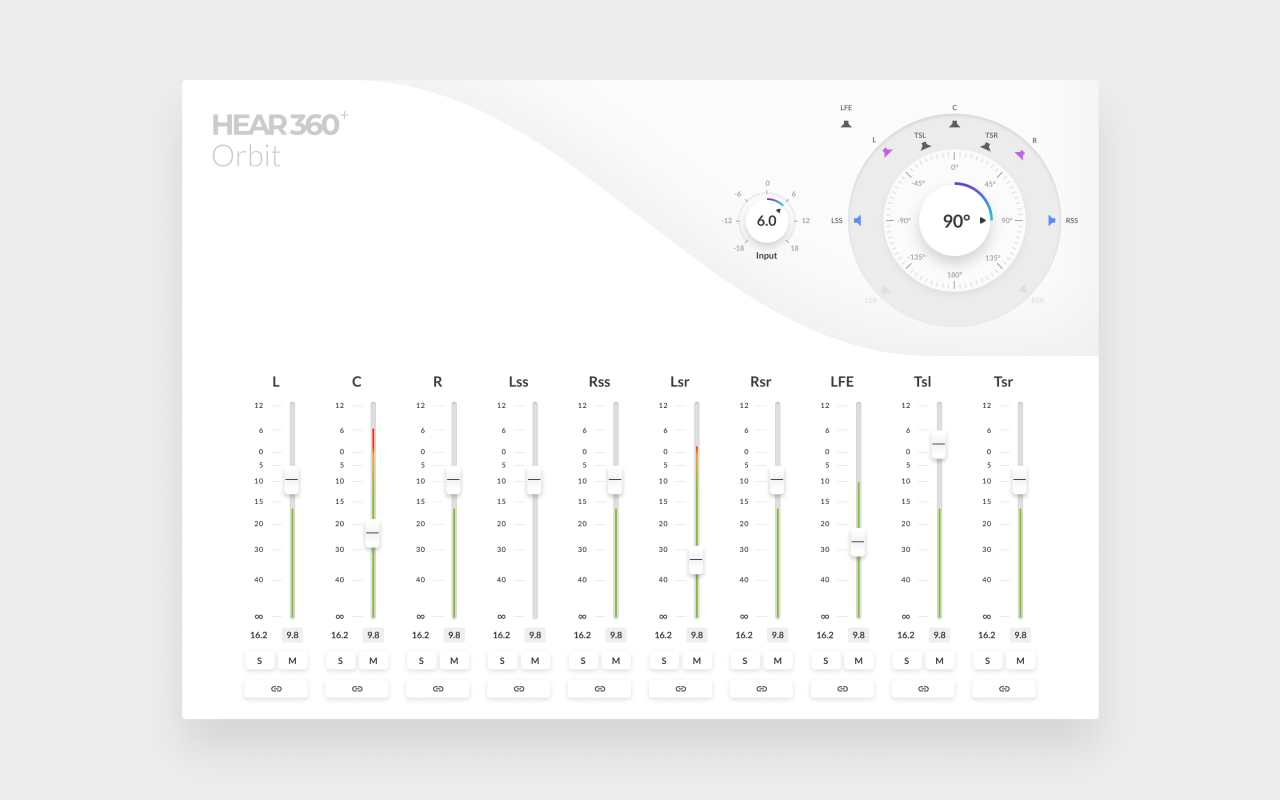1280x800 pixels.
Task: Click the purple L speaker icon
Action: 887,153
